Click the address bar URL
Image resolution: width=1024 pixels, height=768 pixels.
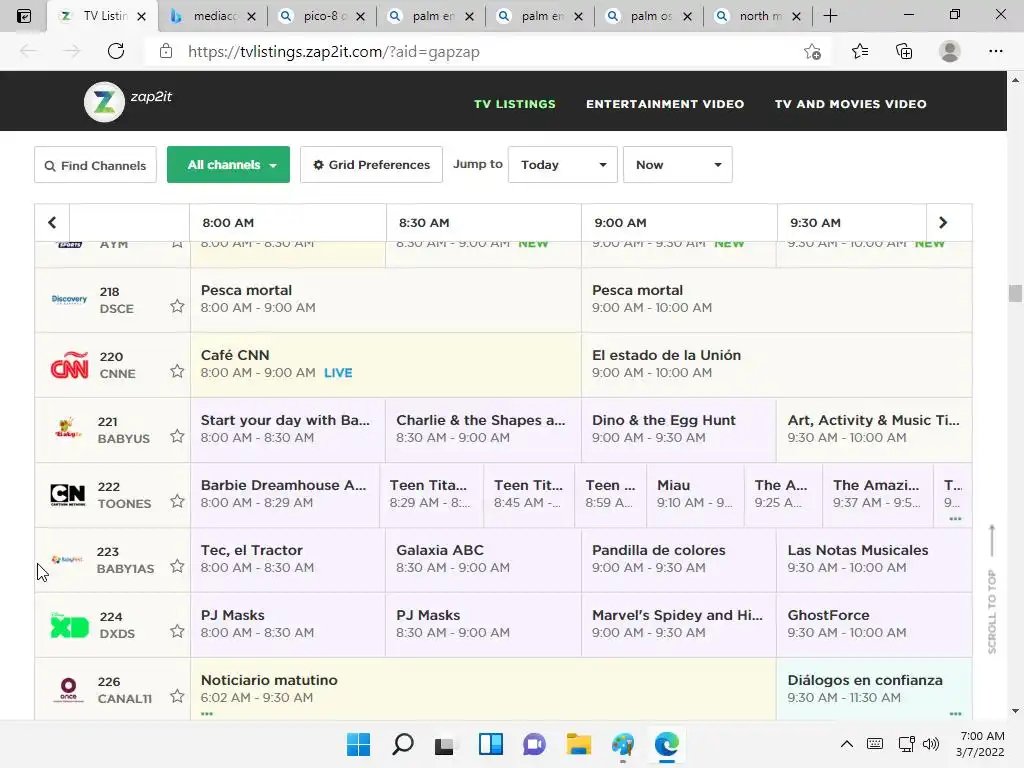coord(334,52)
